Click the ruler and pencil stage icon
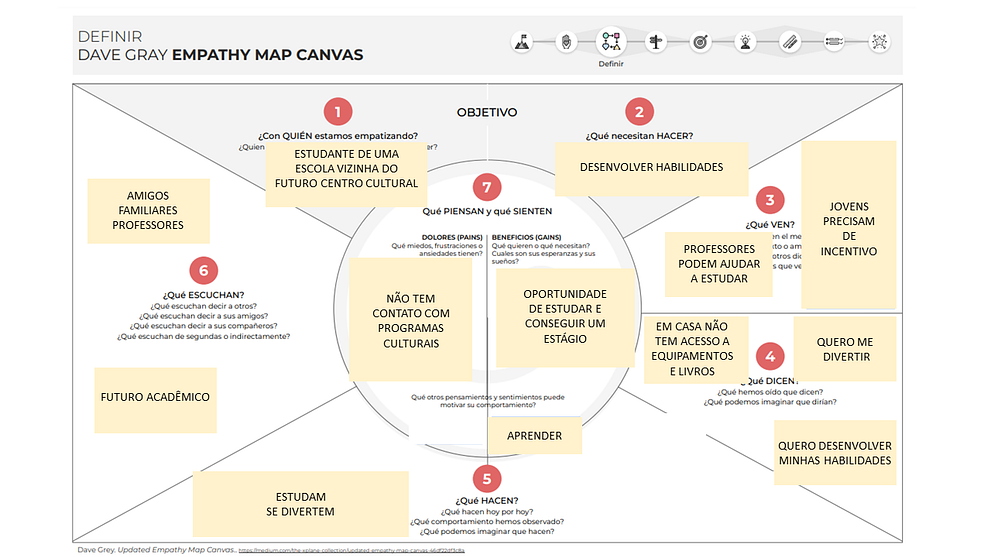 click(x=790, y=42)
